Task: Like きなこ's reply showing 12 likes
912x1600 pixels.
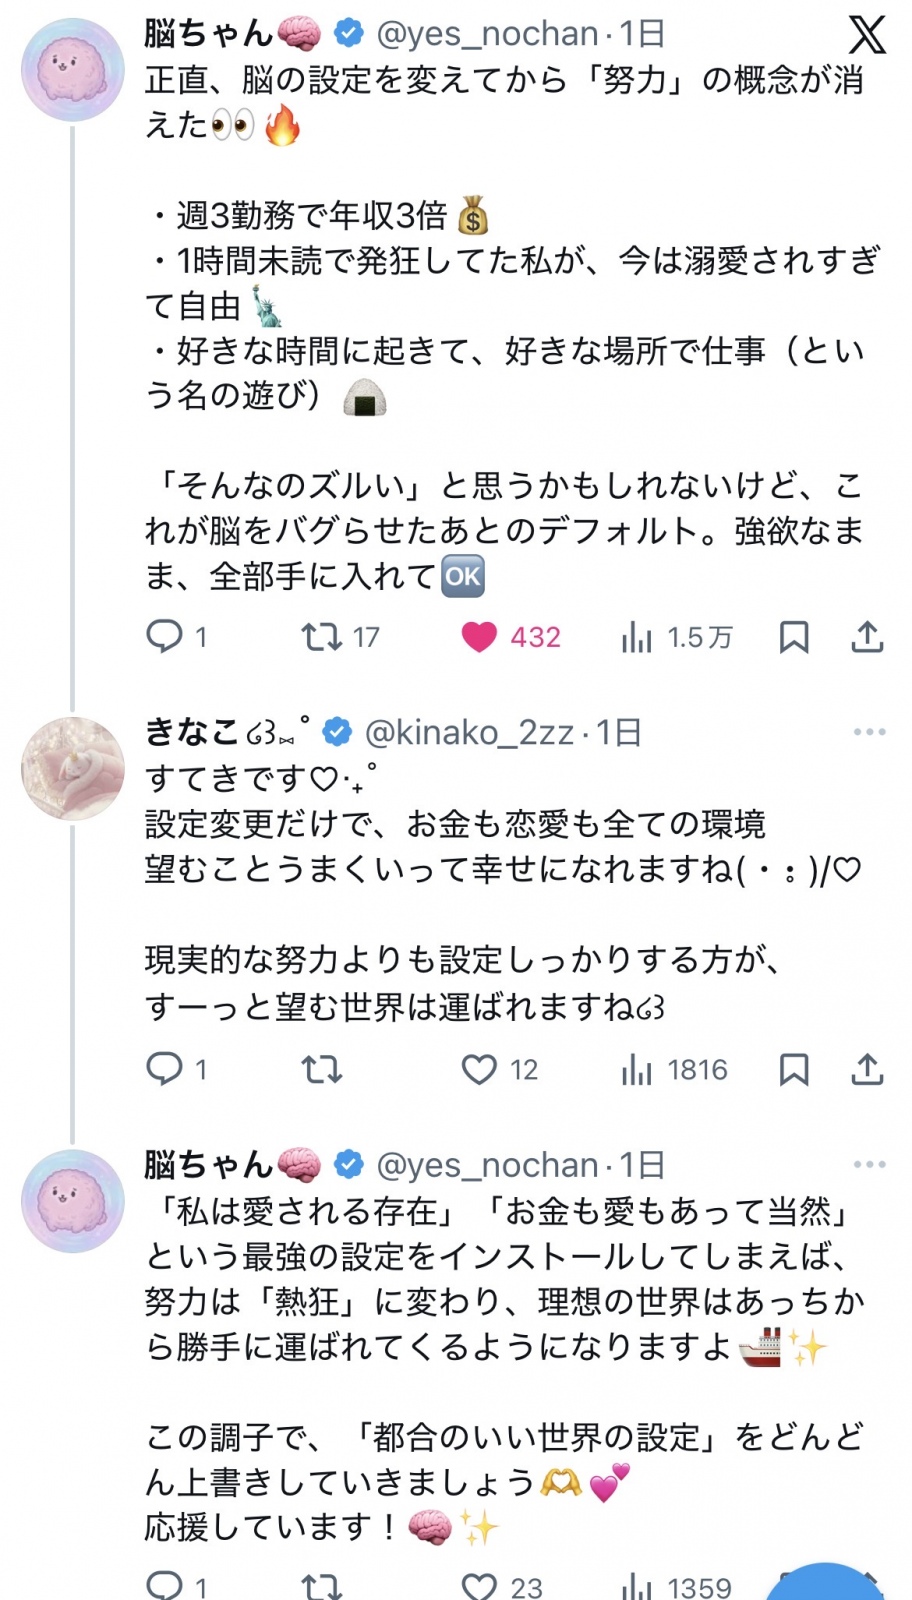Action: 481,1069
